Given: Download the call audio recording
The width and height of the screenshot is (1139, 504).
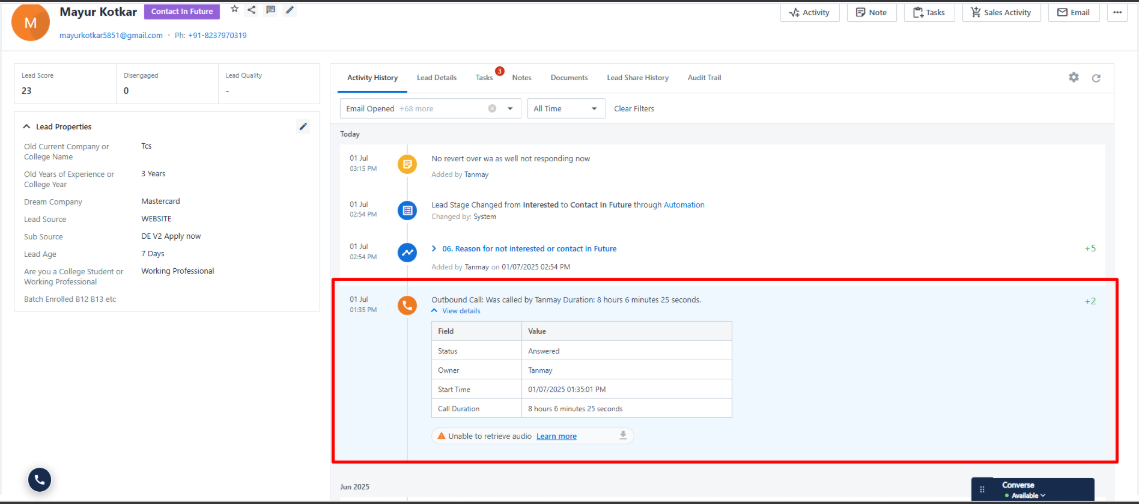Looking at the screenshot, I should 623,436.
